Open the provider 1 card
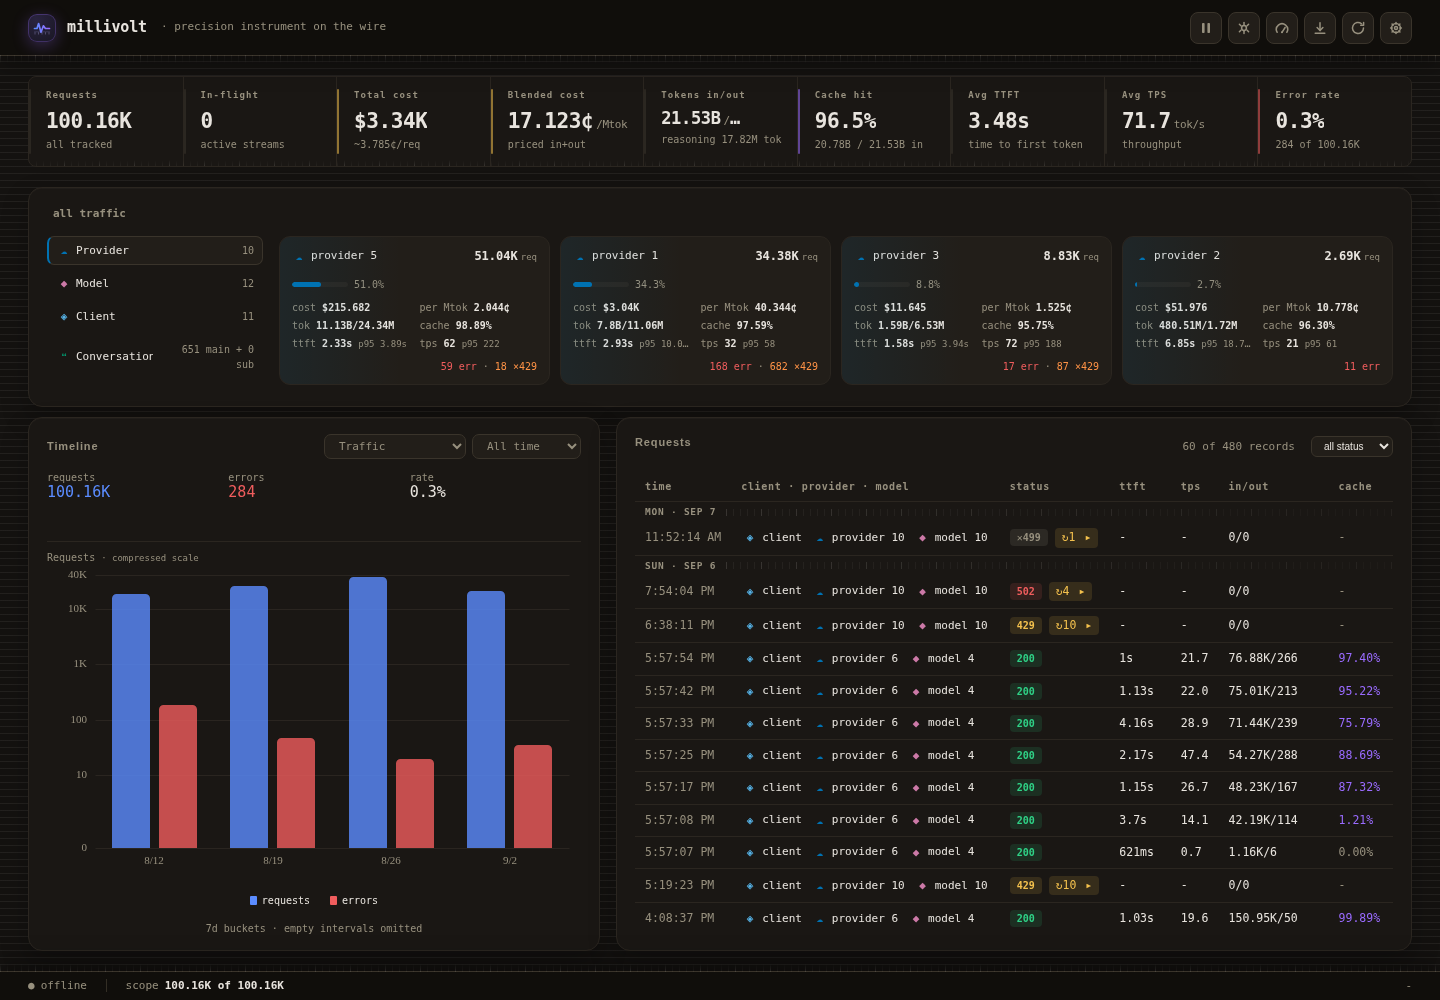The width and height of the screenshot is (1440, 1000). [695, 311]
